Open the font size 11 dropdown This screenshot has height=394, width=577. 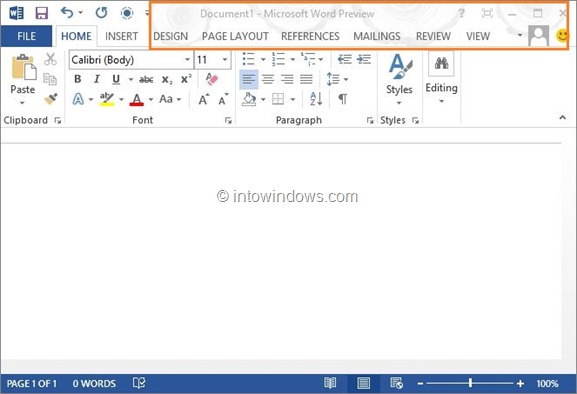click(224, 60)
